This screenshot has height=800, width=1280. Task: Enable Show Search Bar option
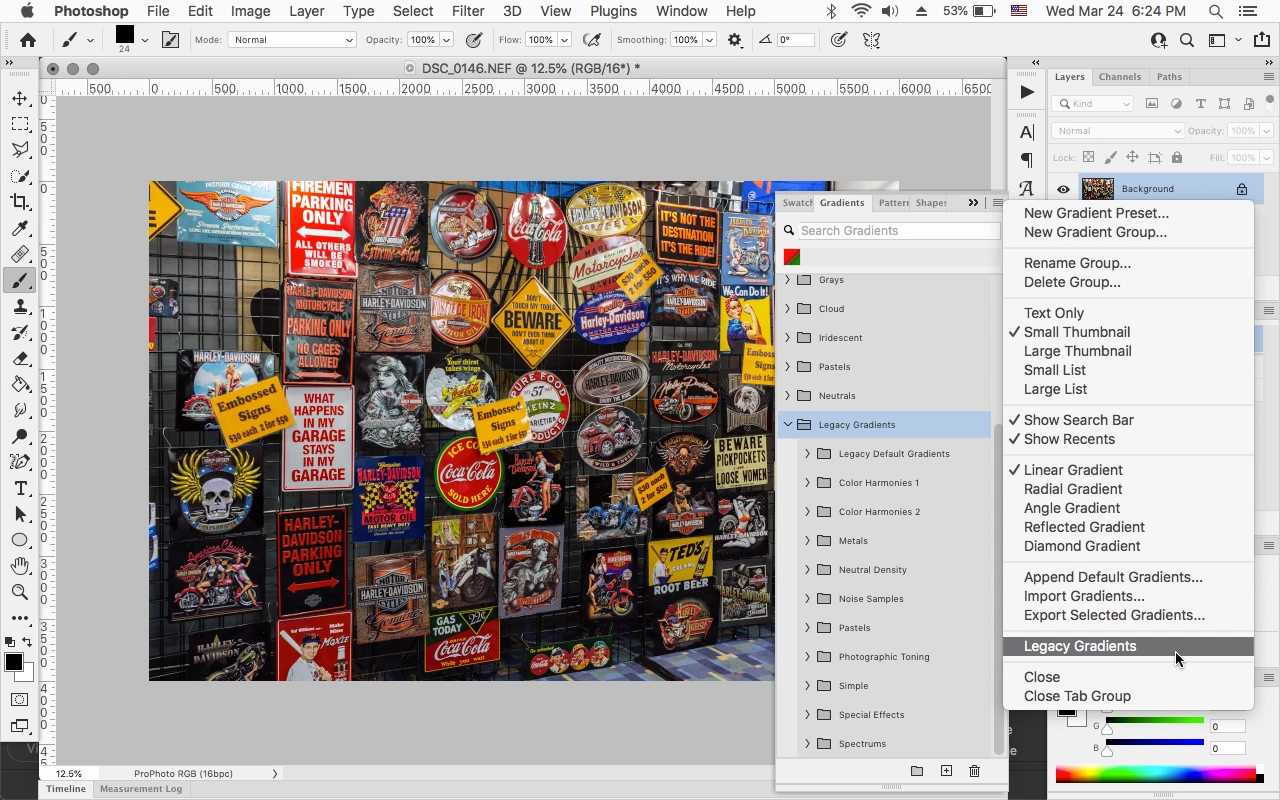tap(1079, 420)
